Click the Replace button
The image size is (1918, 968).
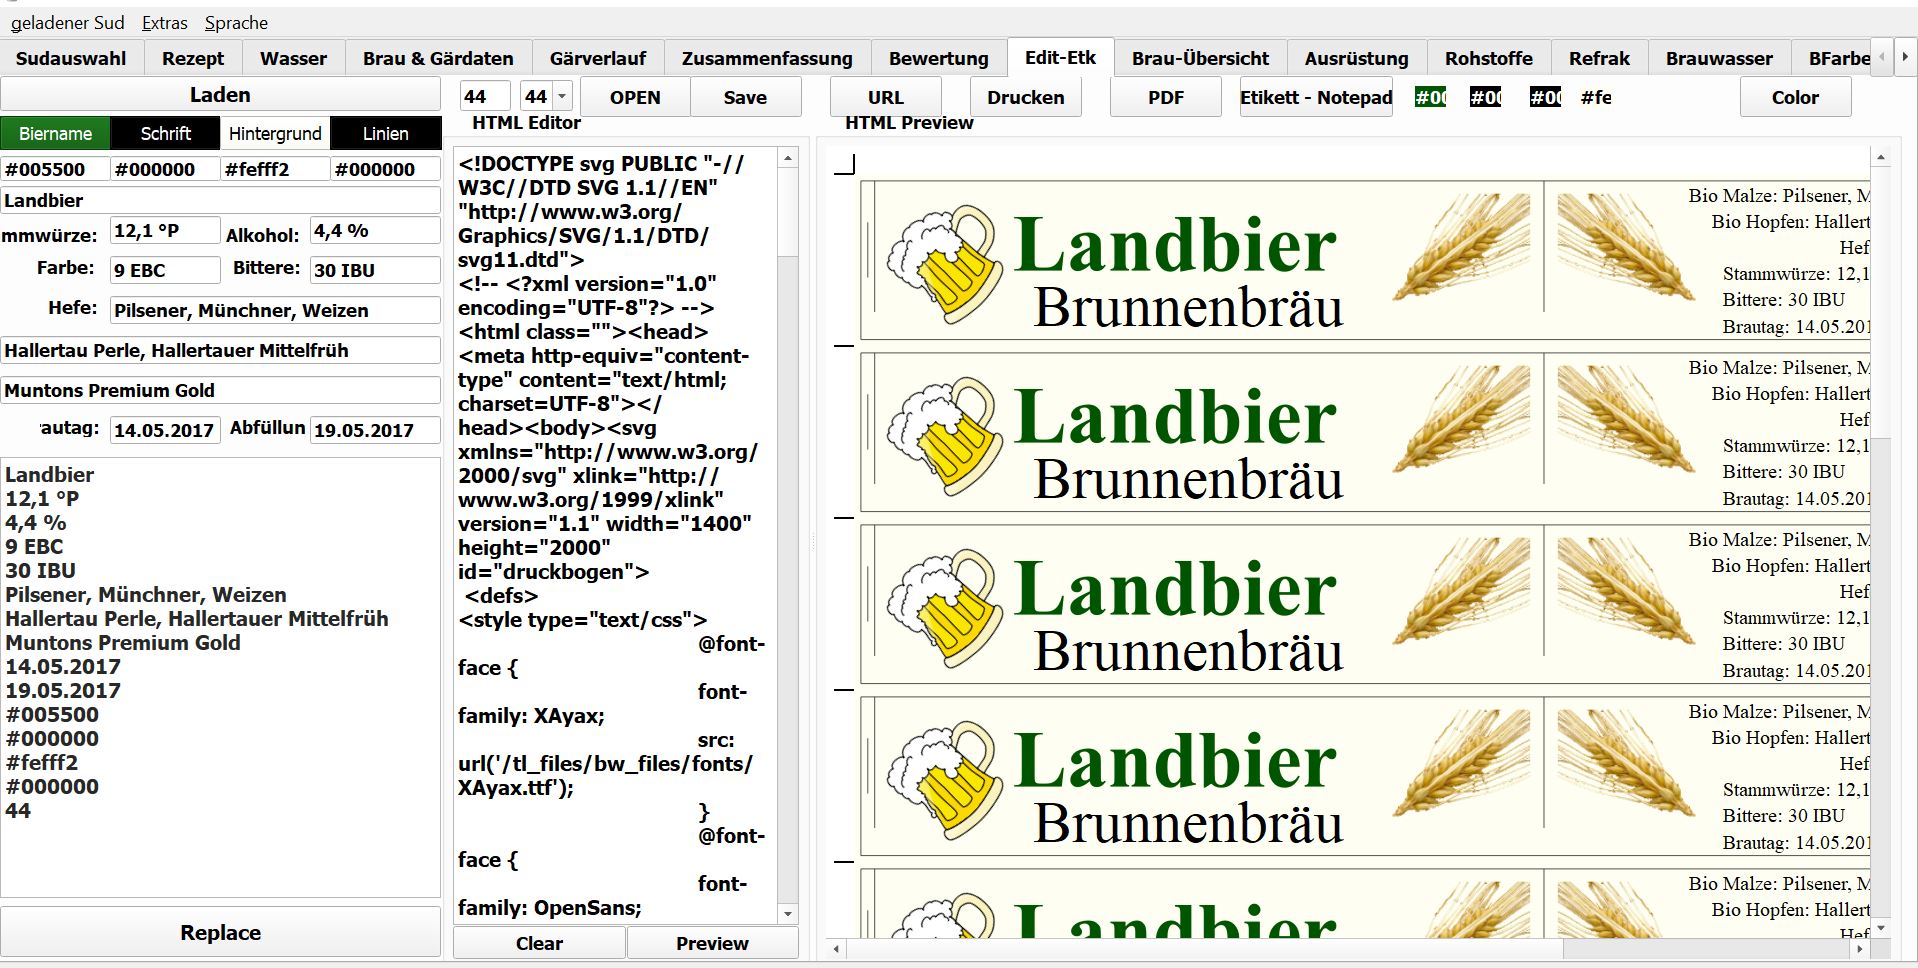220,932
